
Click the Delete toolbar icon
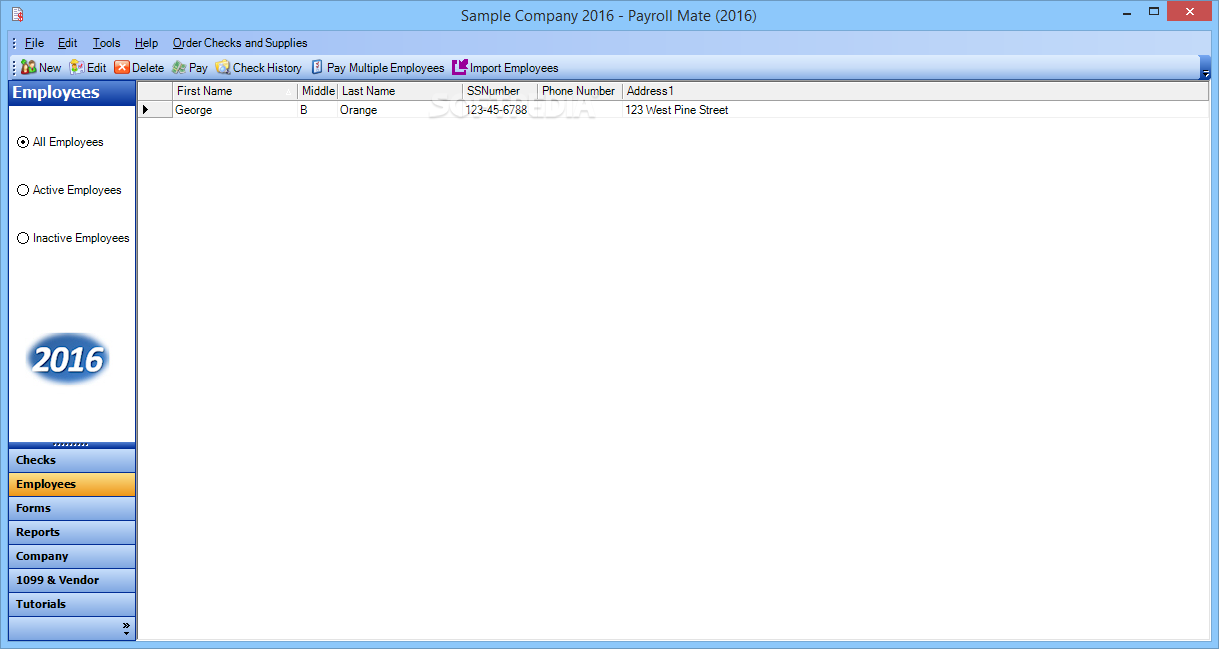[x=122, y=68]
